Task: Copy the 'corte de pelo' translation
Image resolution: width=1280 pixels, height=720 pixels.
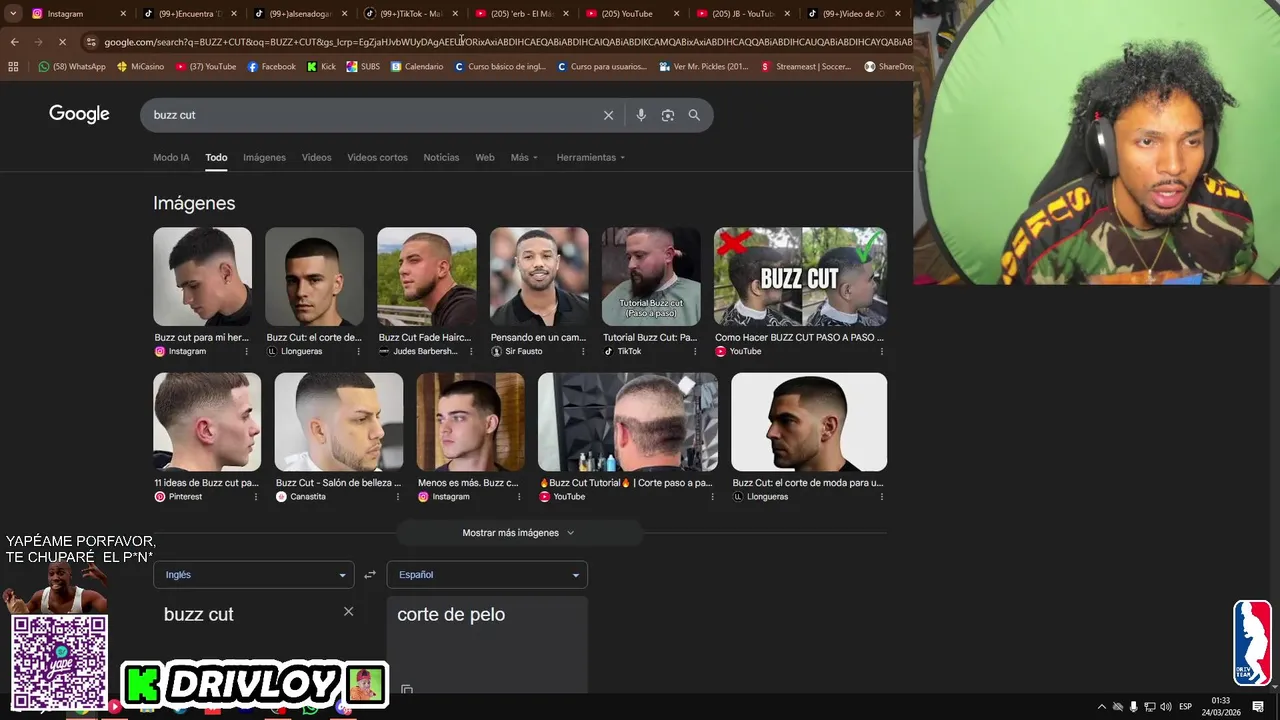Action: click(407, 689)
